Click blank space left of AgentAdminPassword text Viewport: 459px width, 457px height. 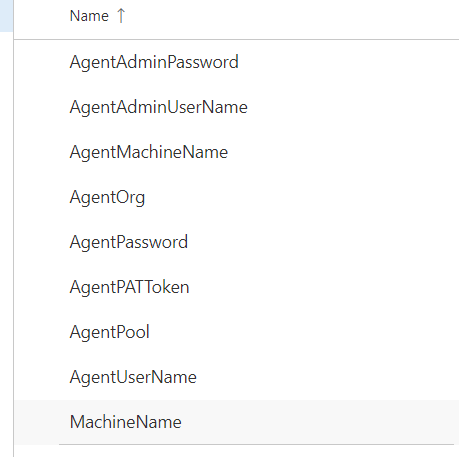(42, 62)
